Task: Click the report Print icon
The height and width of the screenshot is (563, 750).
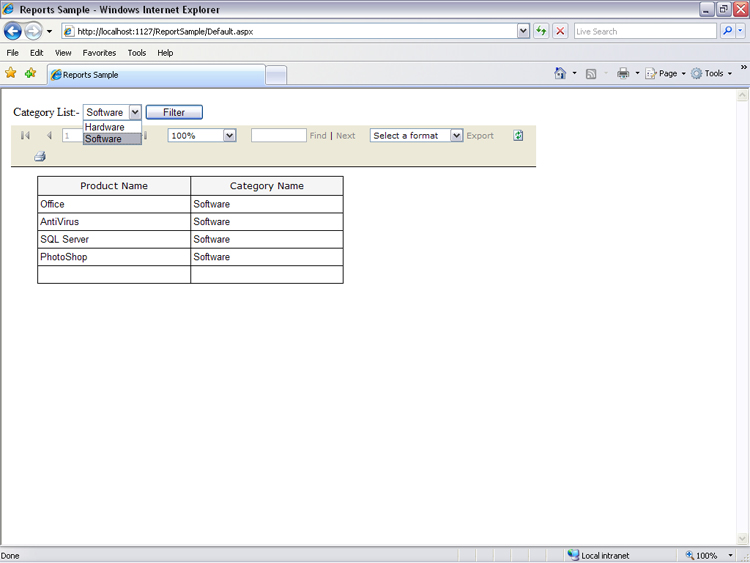Action: [x=40, y=156]
